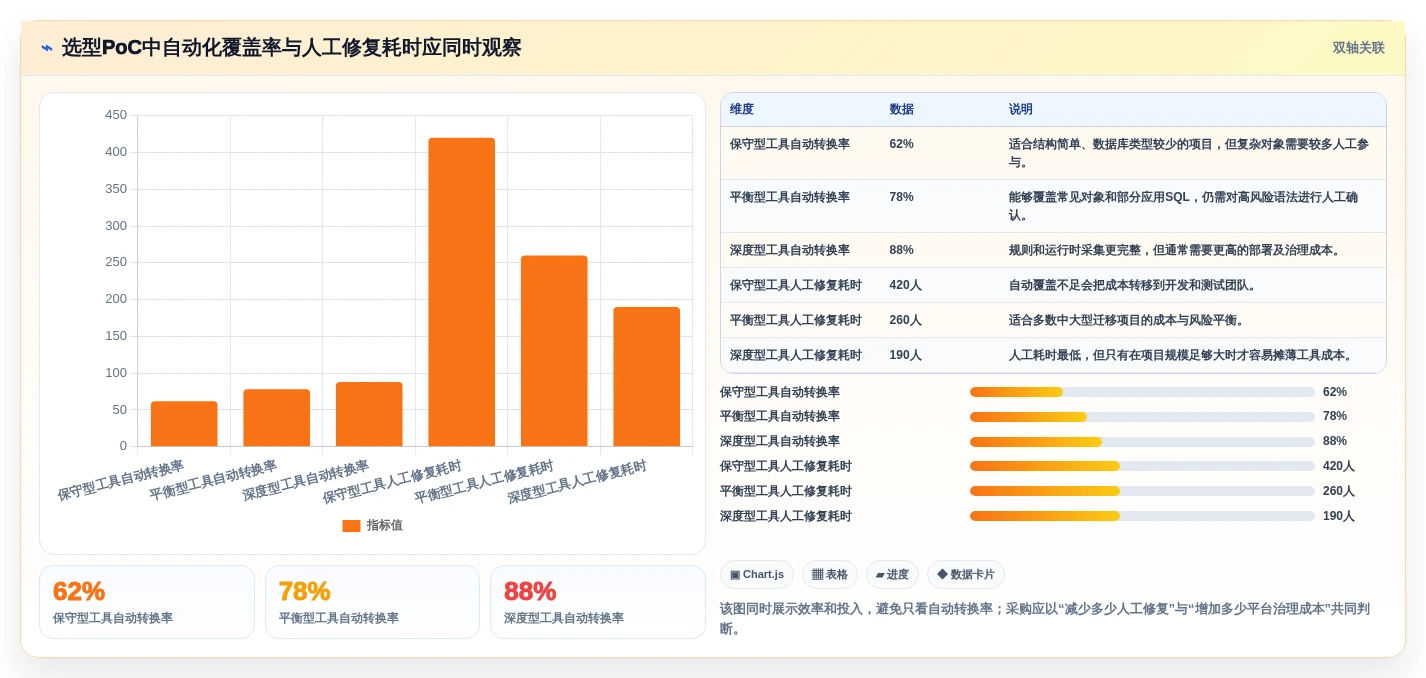The width and height of the screenshot is (1426, 678).
Task: Click the 260人 progress bar
Action: click(1142, 491)
